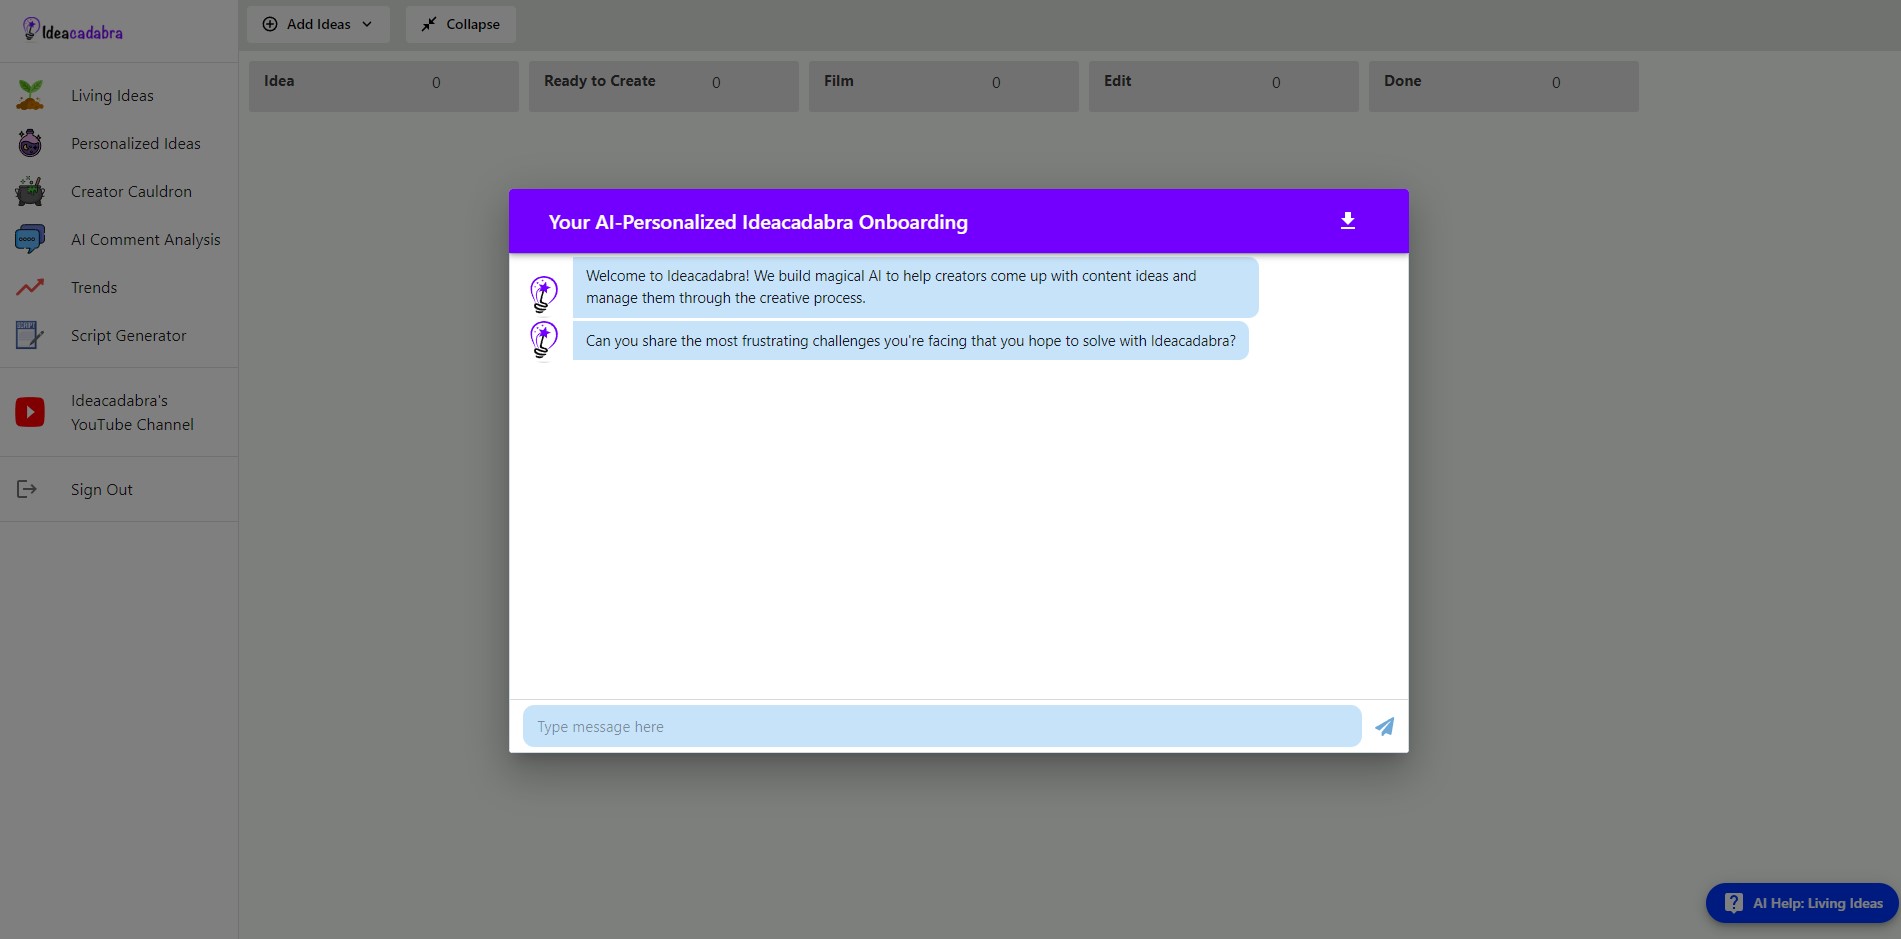Screen dimensions: 1901x939
Task: Click the Sign Out exit icon
Action: tap(27, 489)
